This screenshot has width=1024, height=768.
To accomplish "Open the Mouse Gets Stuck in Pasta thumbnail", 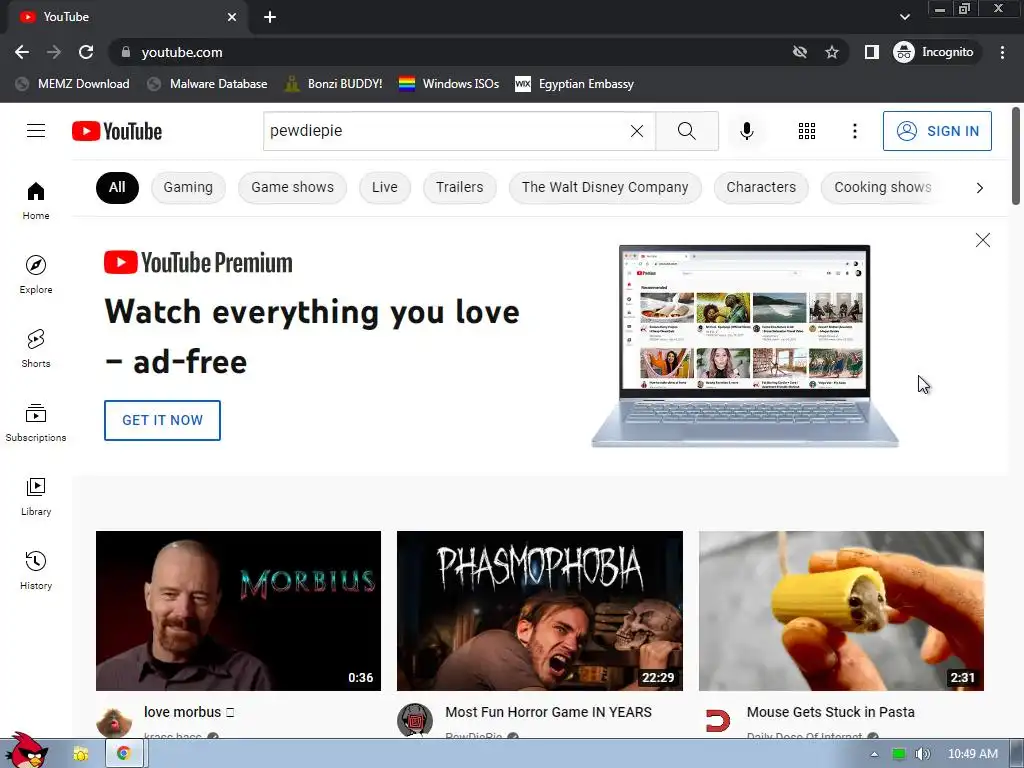I will tap(841, 611).
